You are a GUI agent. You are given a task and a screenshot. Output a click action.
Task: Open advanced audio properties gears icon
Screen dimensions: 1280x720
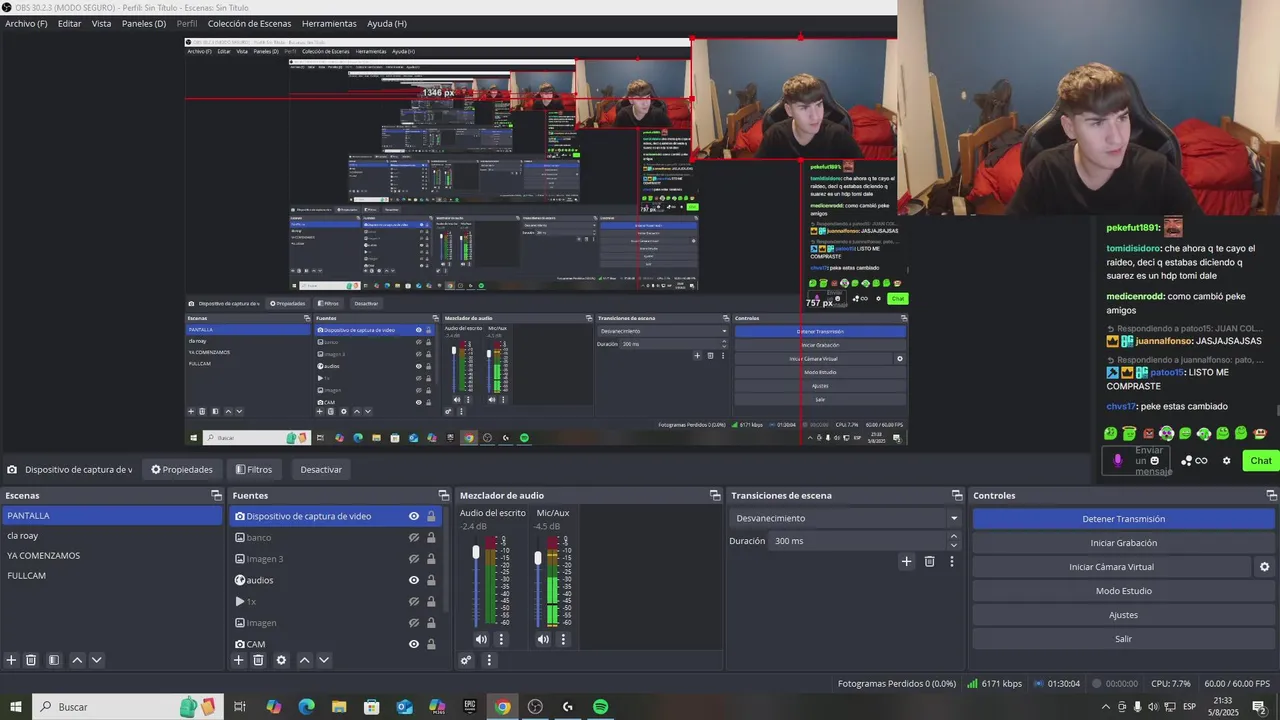(466, 660)
